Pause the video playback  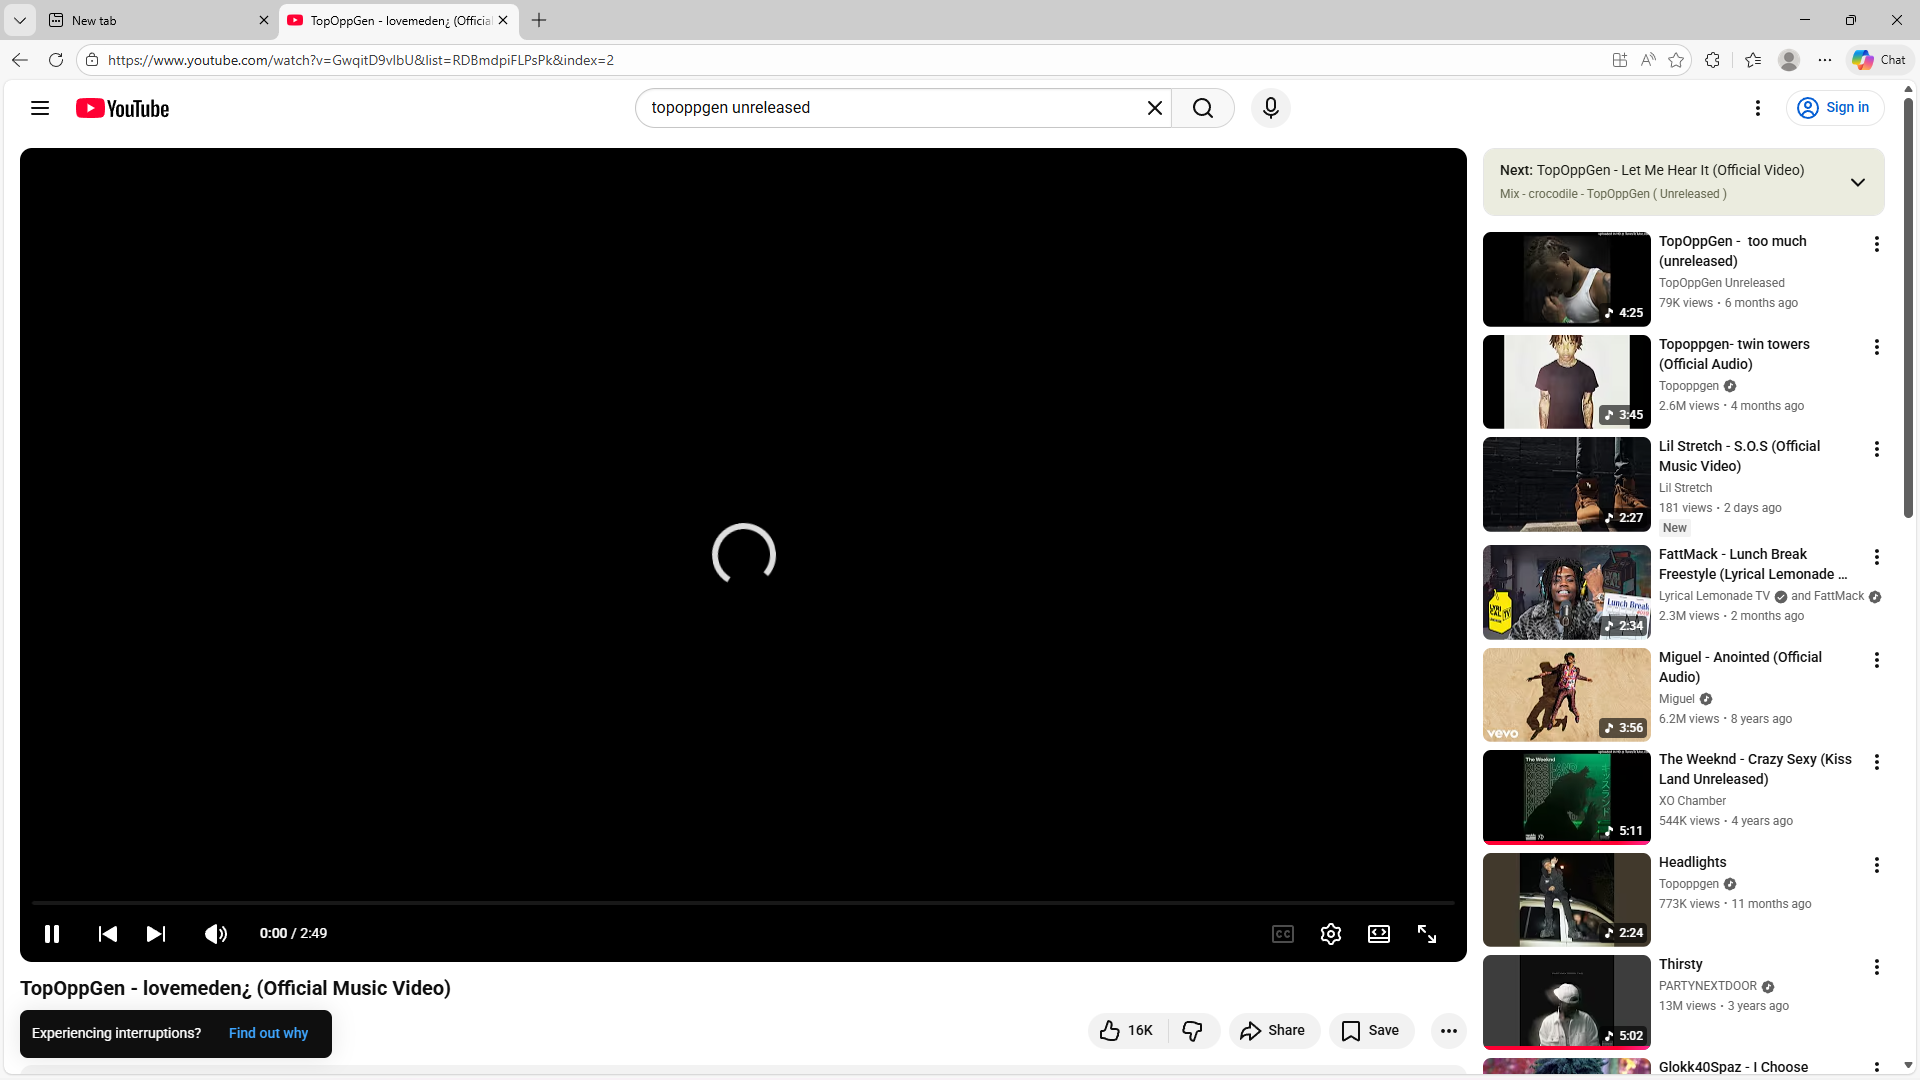(x=52, y=934)
